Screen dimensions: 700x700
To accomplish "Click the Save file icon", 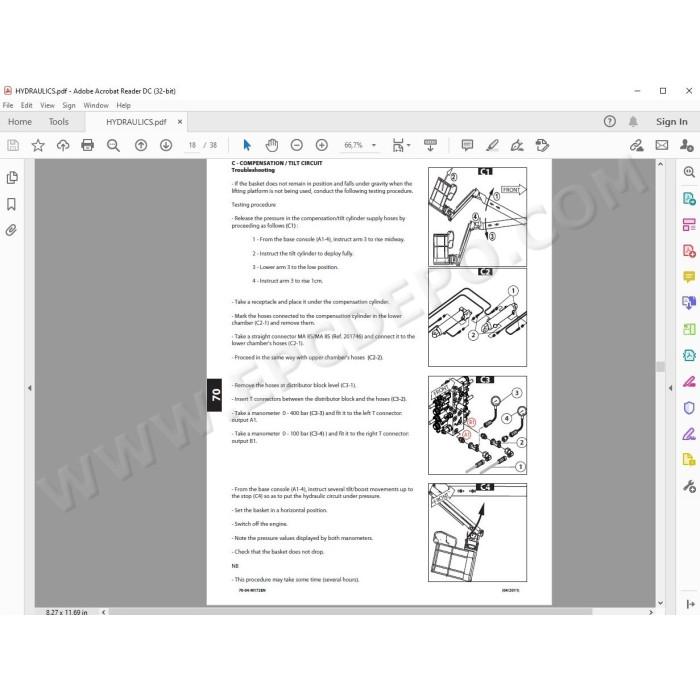I will 13,145.
